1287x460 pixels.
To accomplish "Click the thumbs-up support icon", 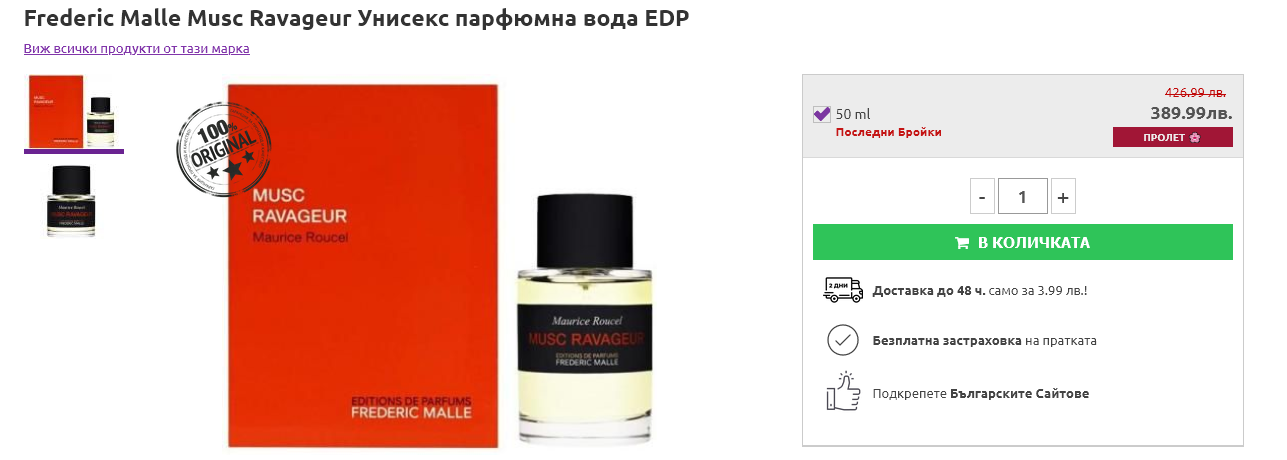I will 843,391.
